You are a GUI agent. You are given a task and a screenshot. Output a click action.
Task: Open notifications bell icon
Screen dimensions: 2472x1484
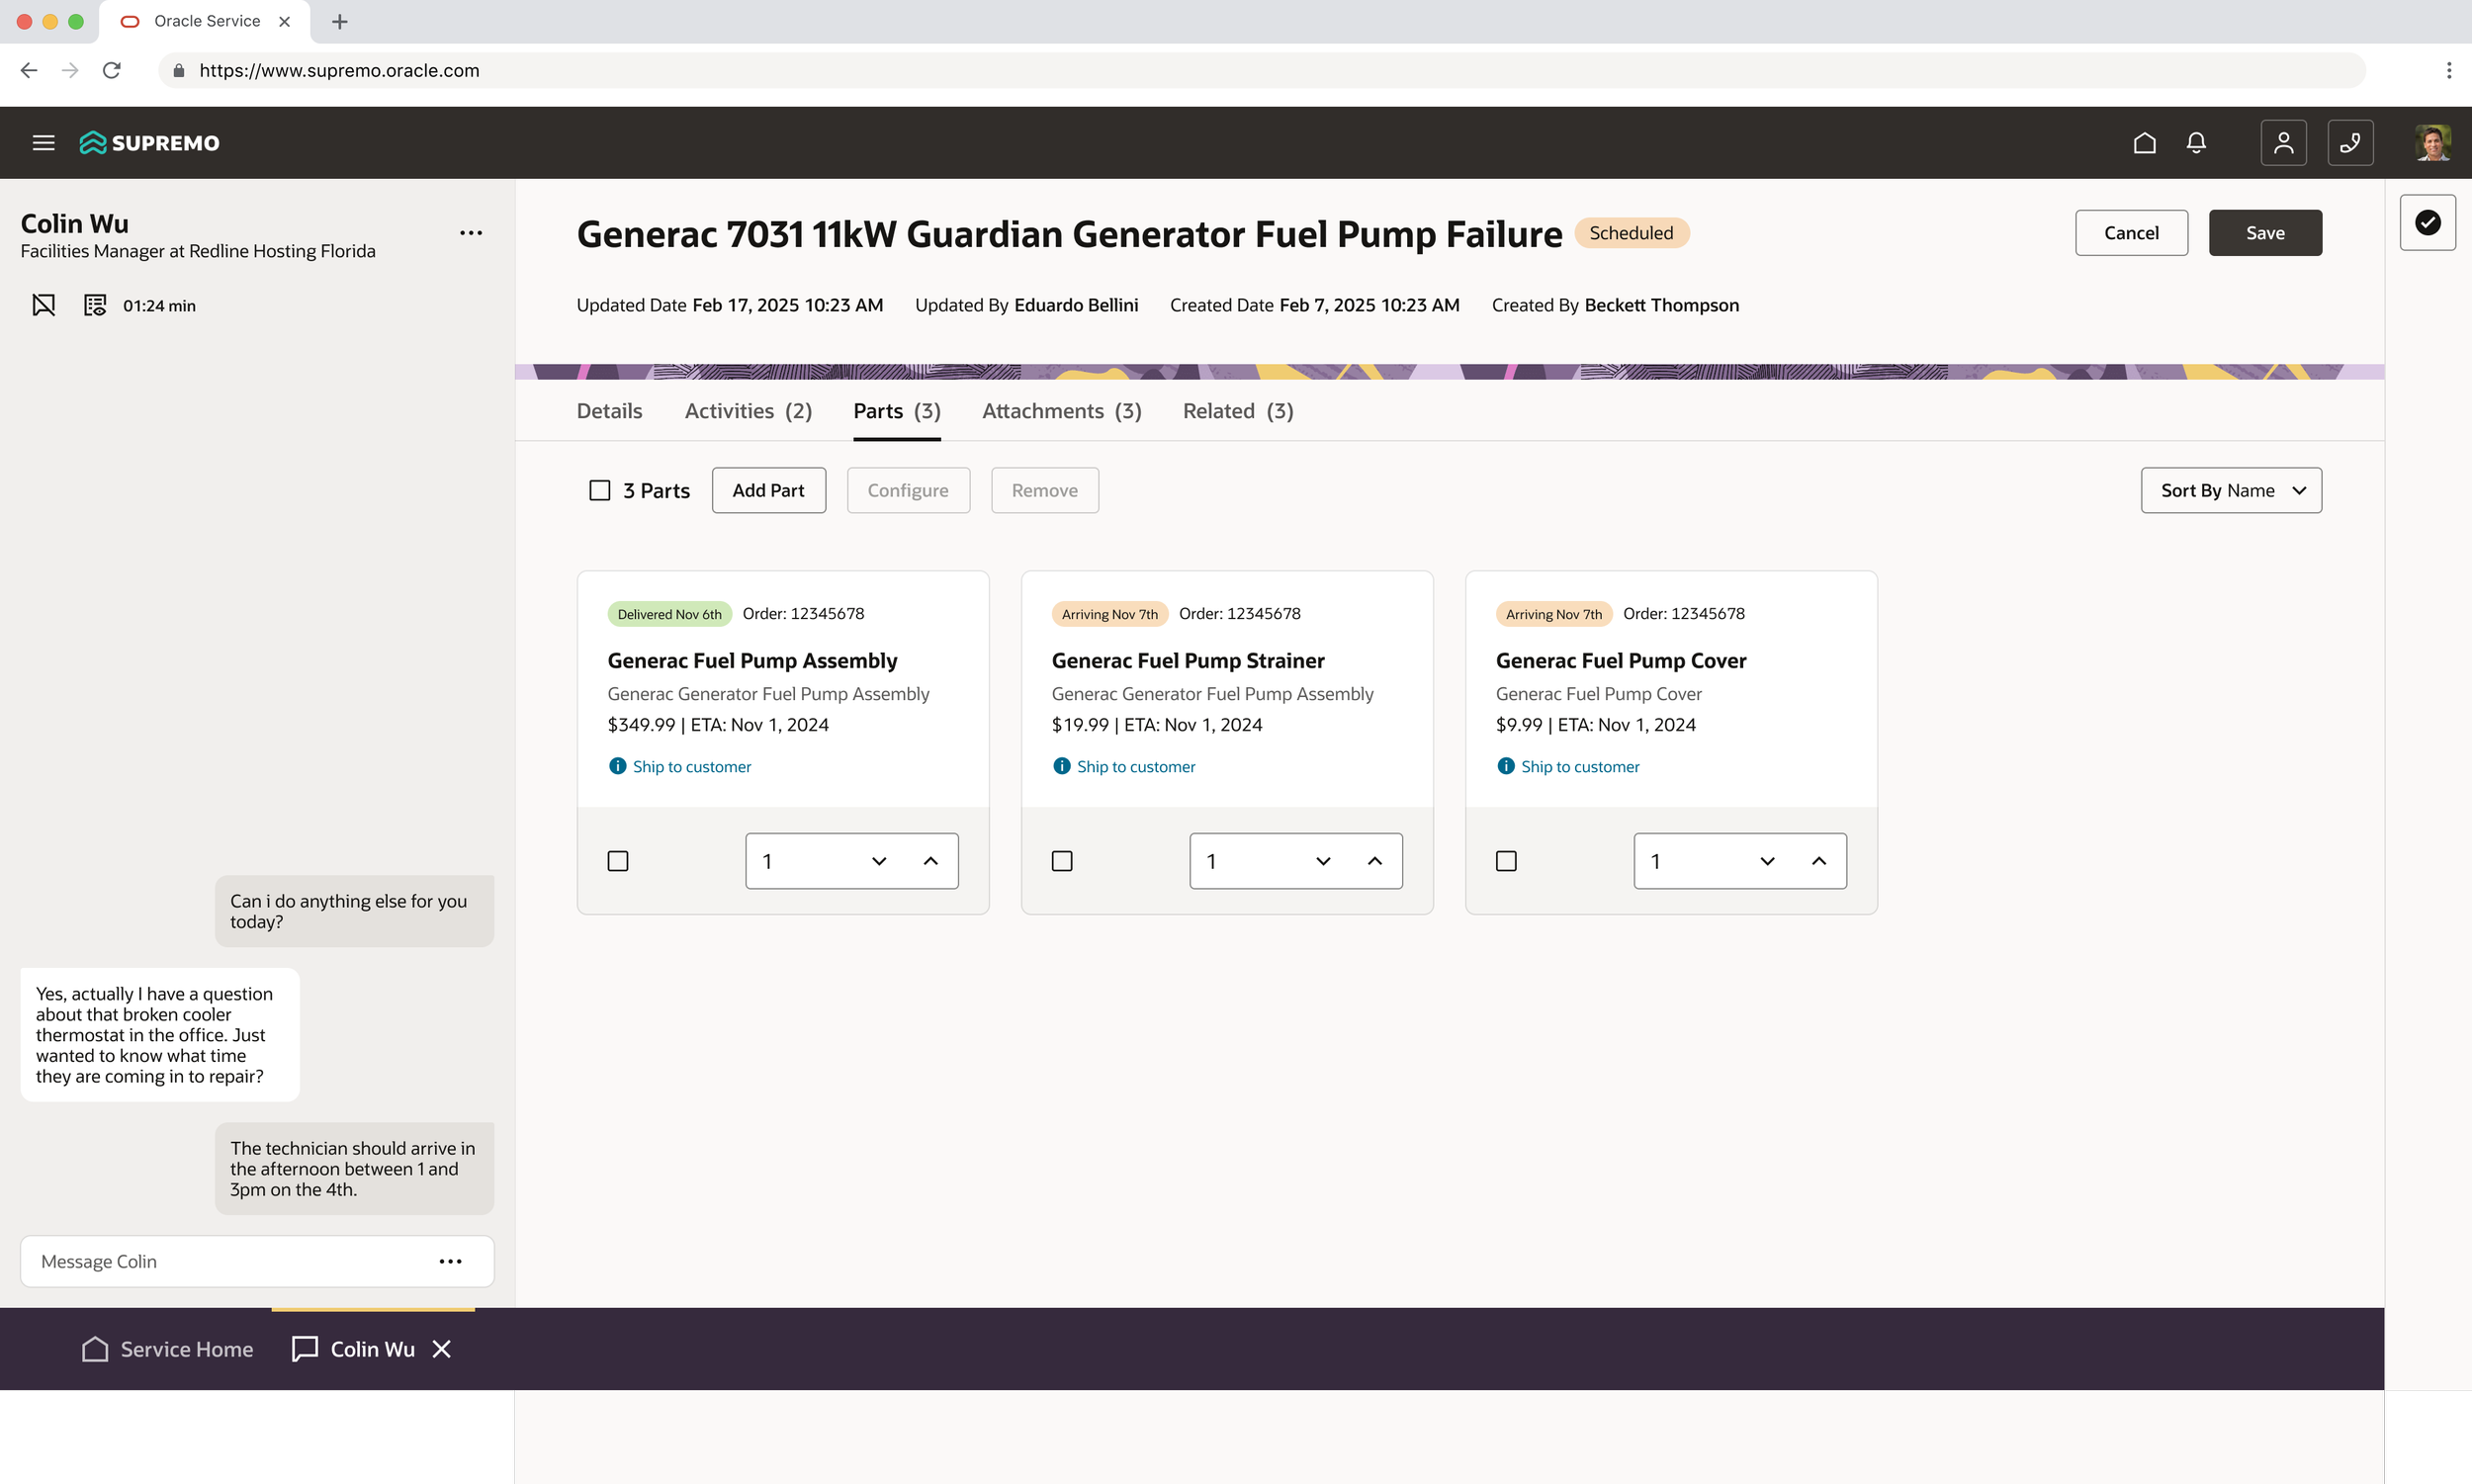pos(2196,143)
